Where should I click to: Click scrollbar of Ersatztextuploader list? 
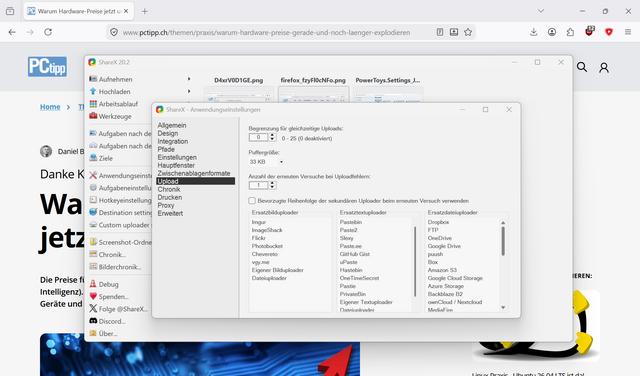[x=415, y=261]
